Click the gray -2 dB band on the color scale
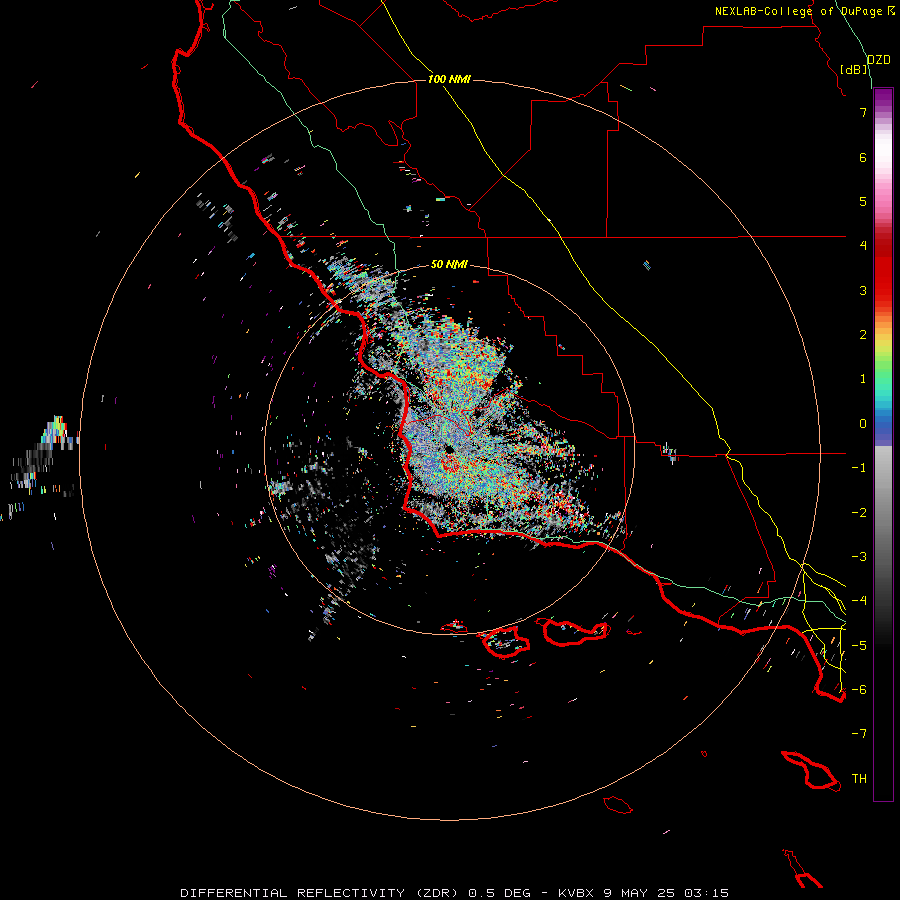 (x=883, y=512)
